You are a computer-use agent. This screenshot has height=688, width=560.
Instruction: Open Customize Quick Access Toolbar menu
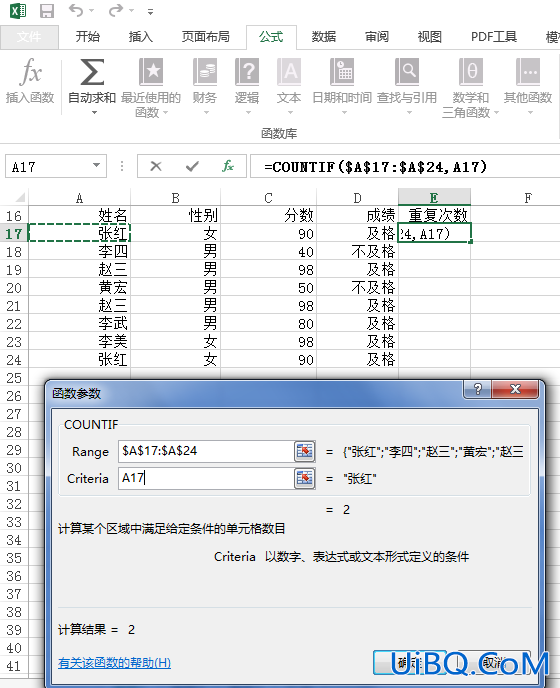click(x=151, y=11)
